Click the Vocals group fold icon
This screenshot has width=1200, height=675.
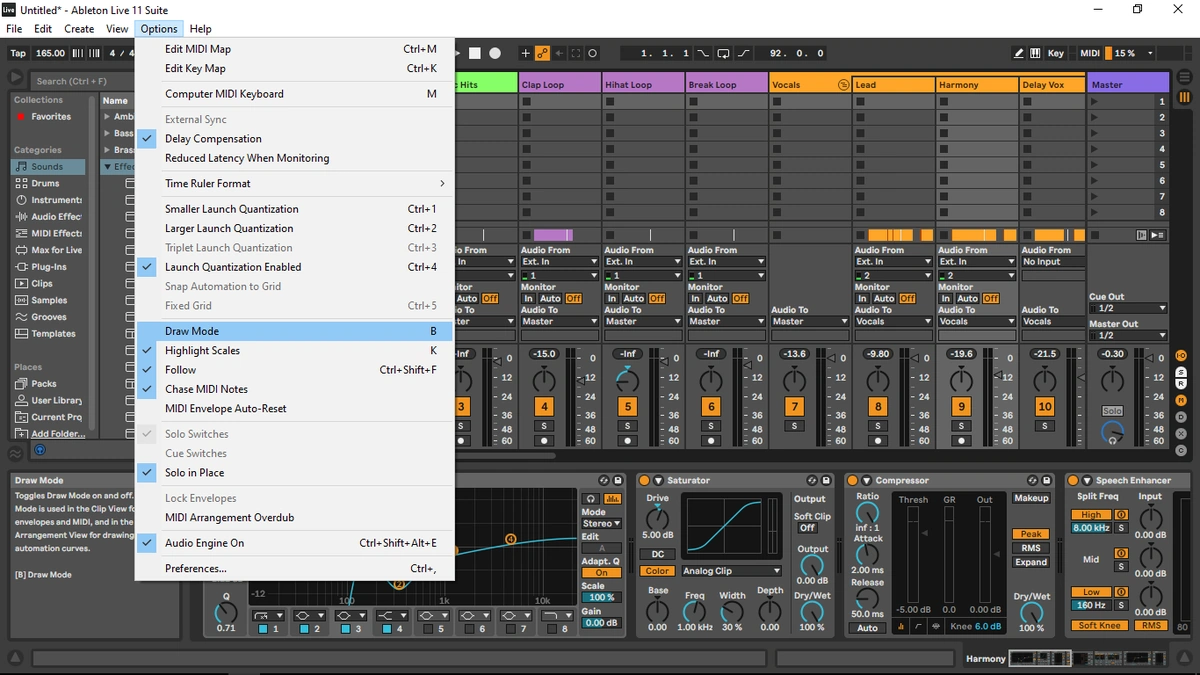tap(843, 85)
